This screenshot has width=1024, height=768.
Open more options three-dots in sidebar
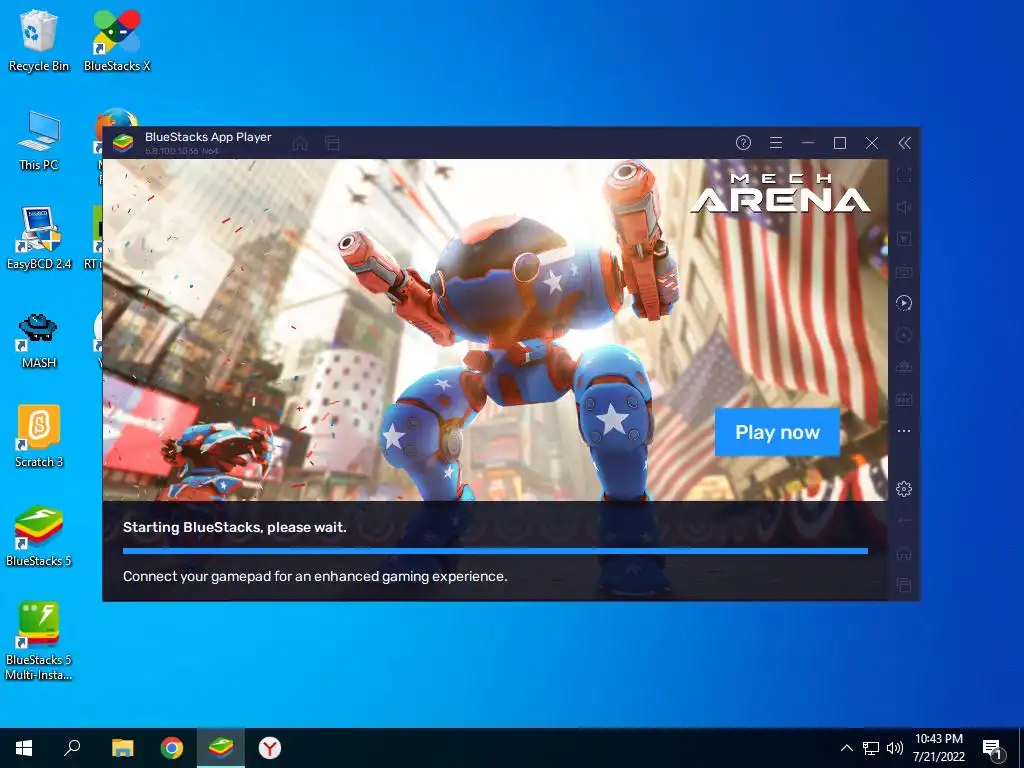tap(904, 431)
